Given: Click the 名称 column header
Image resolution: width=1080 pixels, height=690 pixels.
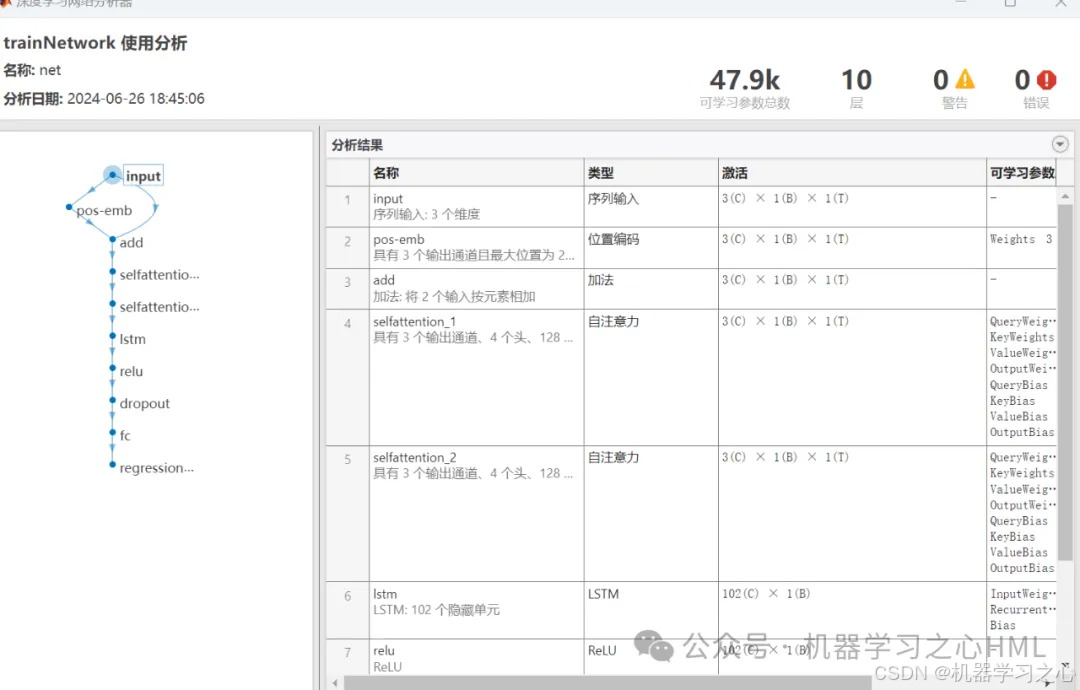Looking at the screenshot, I should tap(387, 171).
